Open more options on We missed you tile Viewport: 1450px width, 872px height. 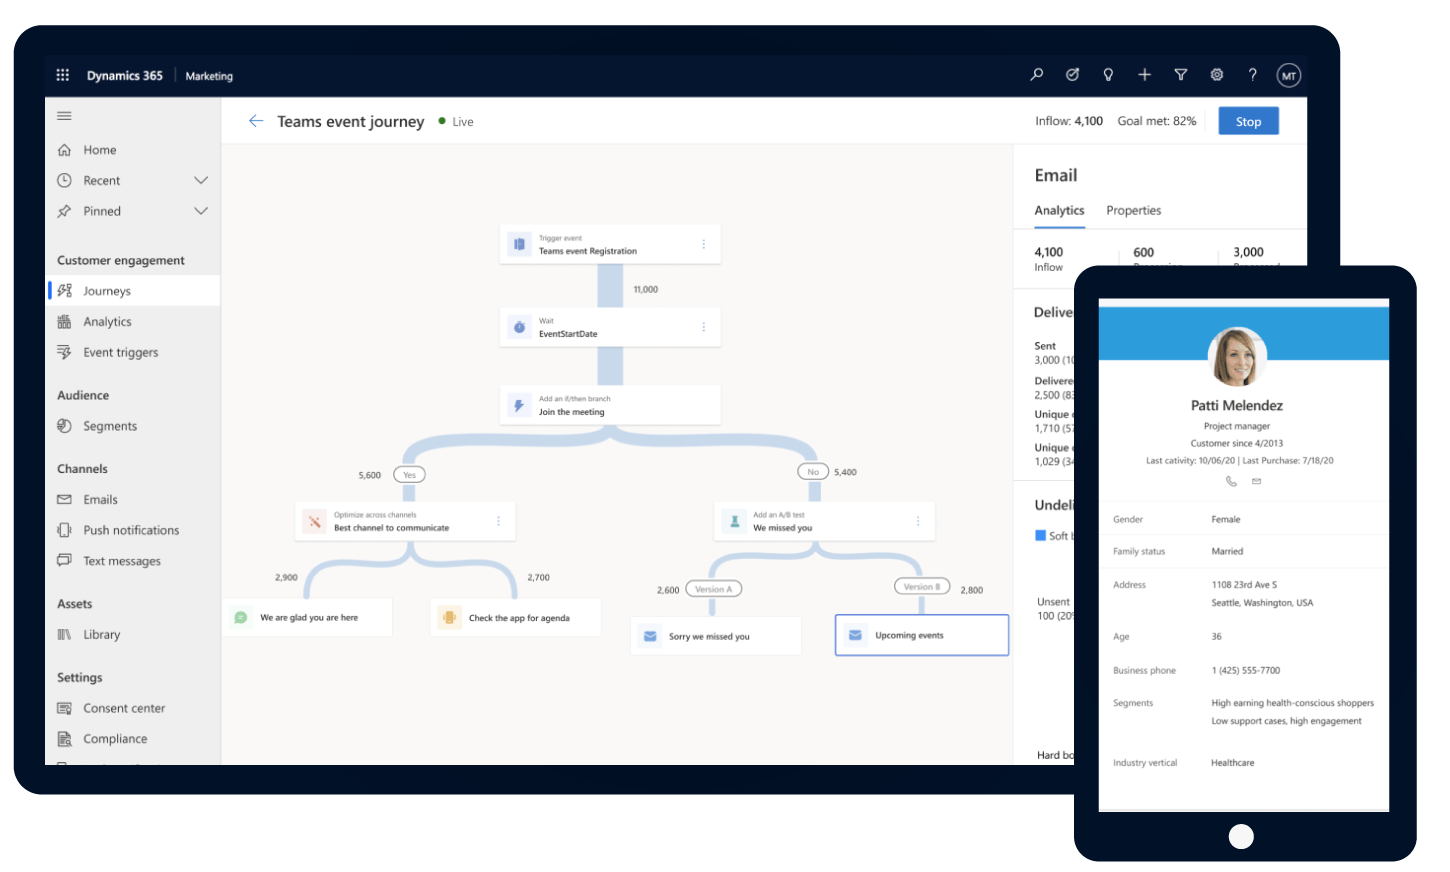917,521
